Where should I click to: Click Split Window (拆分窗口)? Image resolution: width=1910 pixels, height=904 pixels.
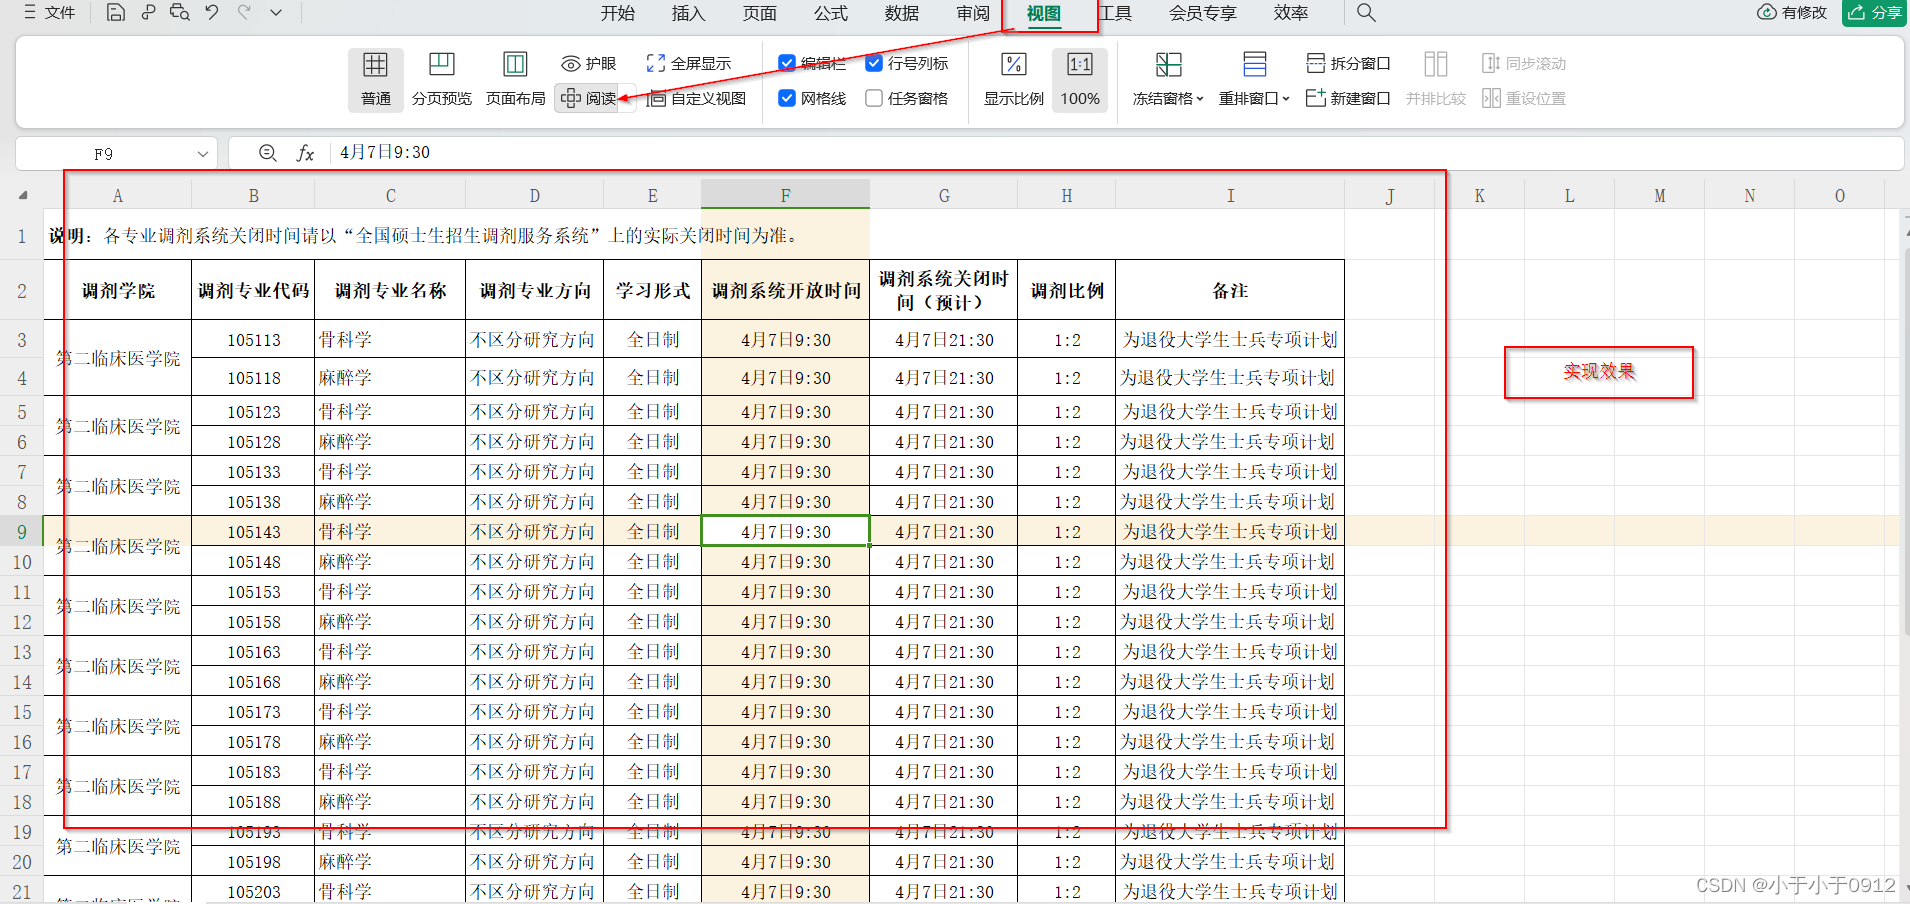[x=1348, y=64]
